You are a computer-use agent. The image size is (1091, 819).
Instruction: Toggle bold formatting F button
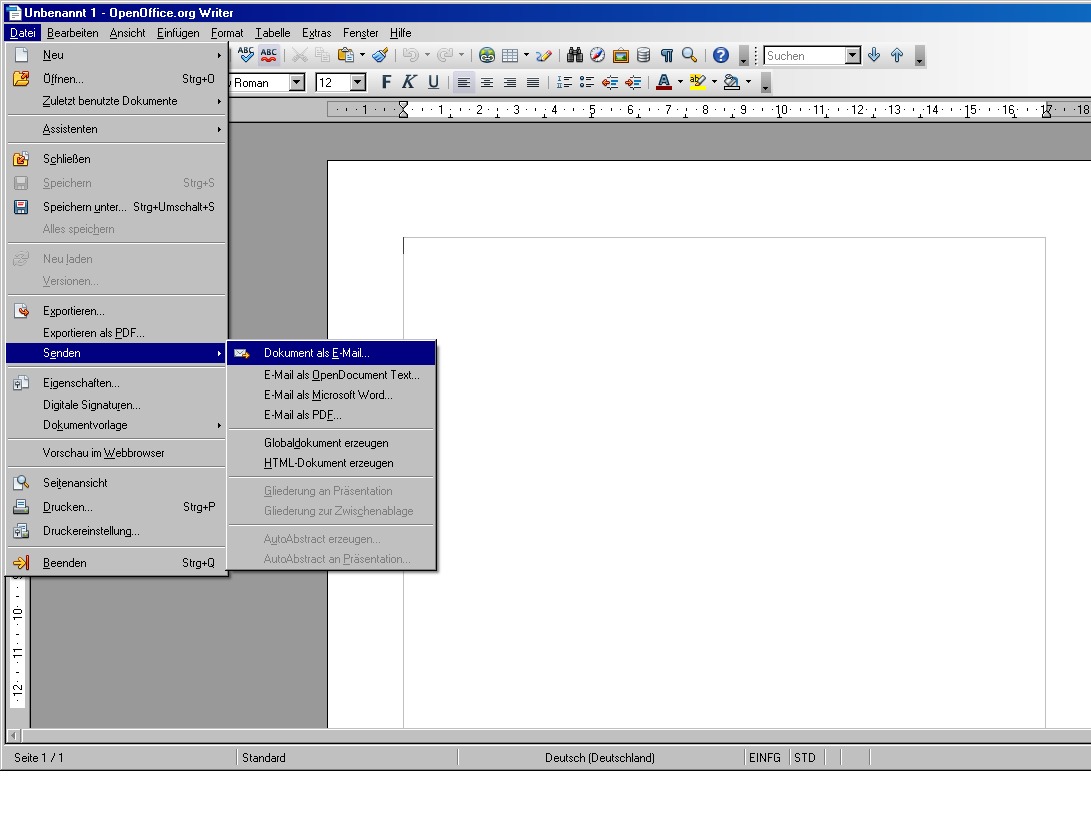(x=386, y=82)
